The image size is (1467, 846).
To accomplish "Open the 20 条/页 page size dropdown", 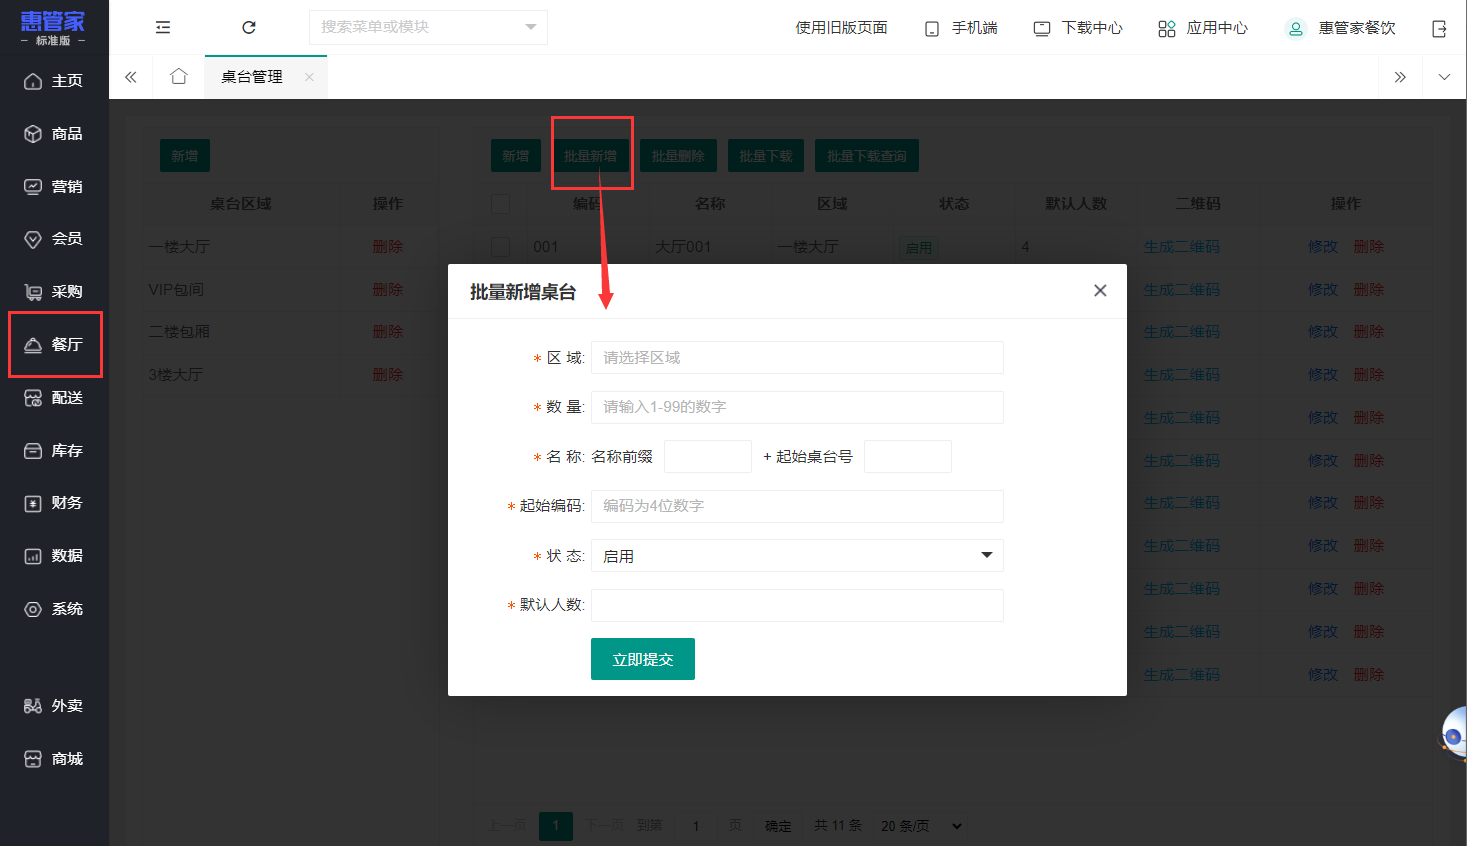I will 921,826.
